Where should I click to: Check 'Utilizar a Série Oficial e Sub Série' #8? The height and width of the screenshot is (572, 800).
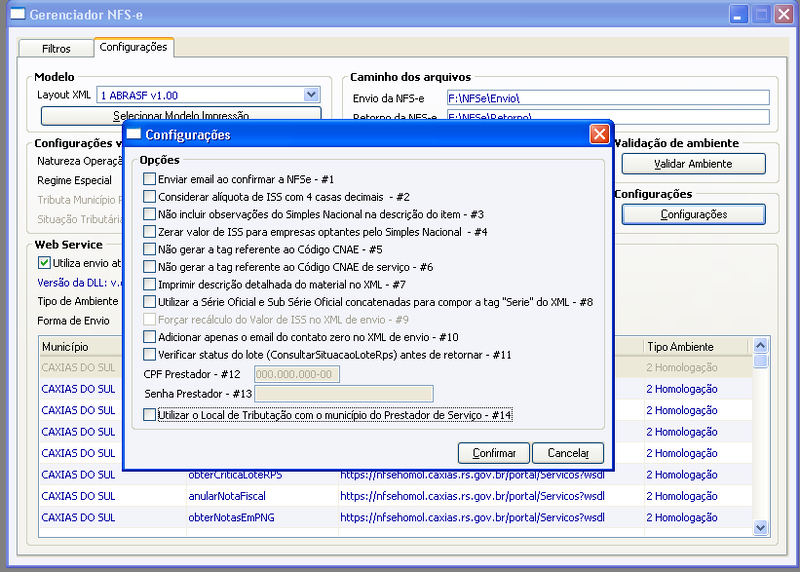[x=149, y=302]
